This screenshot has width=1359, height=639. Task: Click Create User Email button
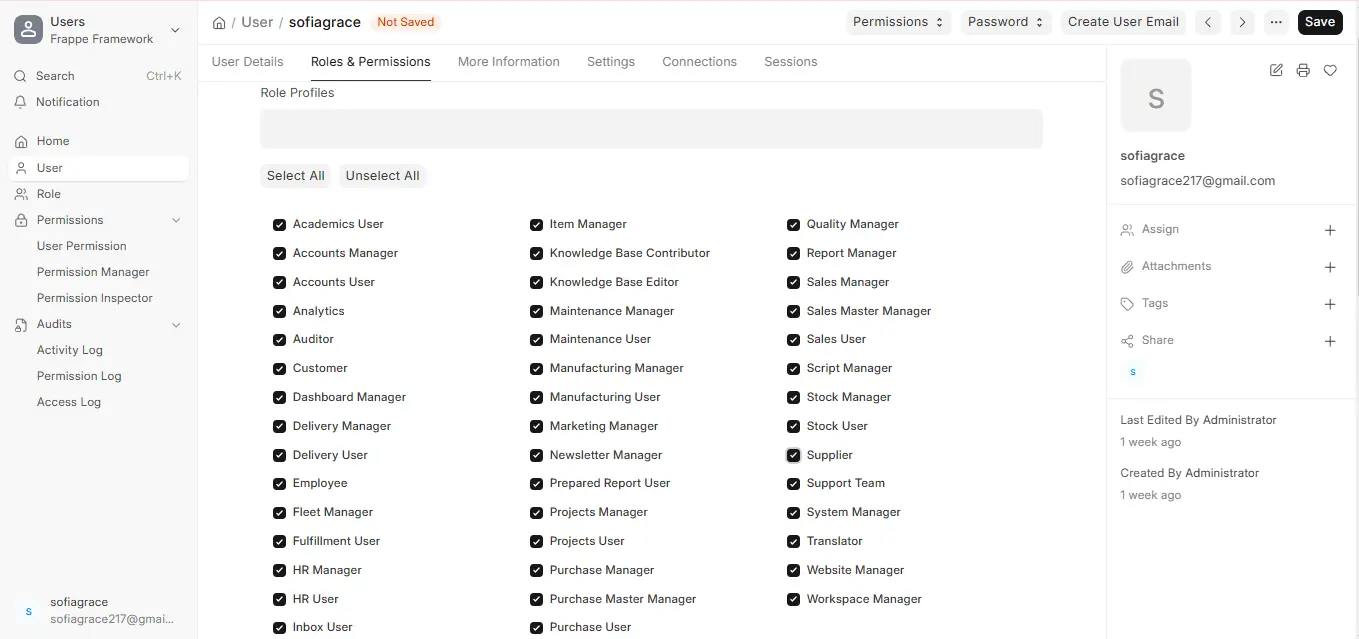click(x=1124, y=22)
